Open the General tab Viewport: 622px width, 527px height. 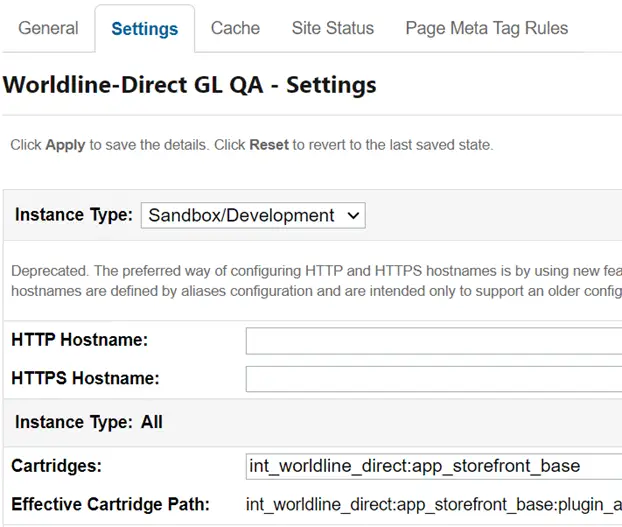tap(48, 28)
